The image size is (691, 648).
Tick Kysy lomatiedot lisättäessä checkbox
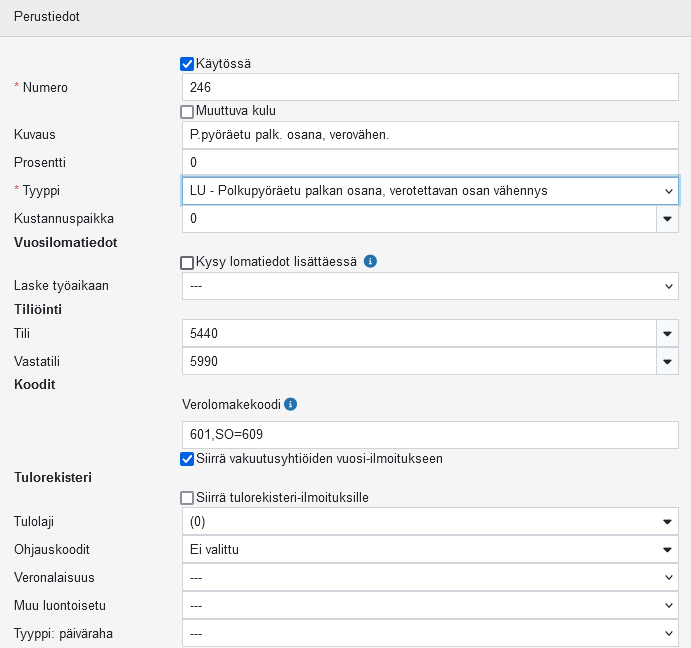tap(187, 262)
